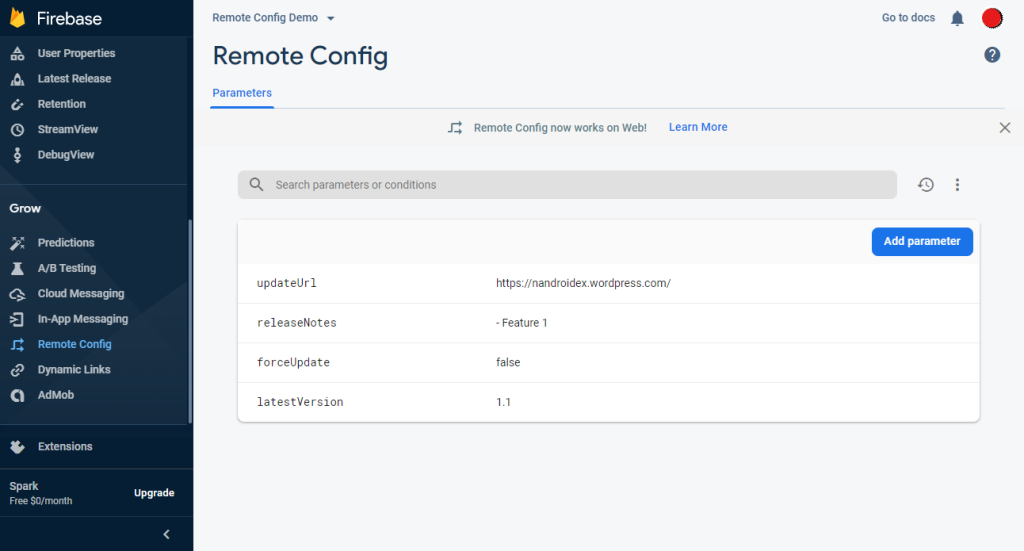Click the notifications bell icon

957,18
